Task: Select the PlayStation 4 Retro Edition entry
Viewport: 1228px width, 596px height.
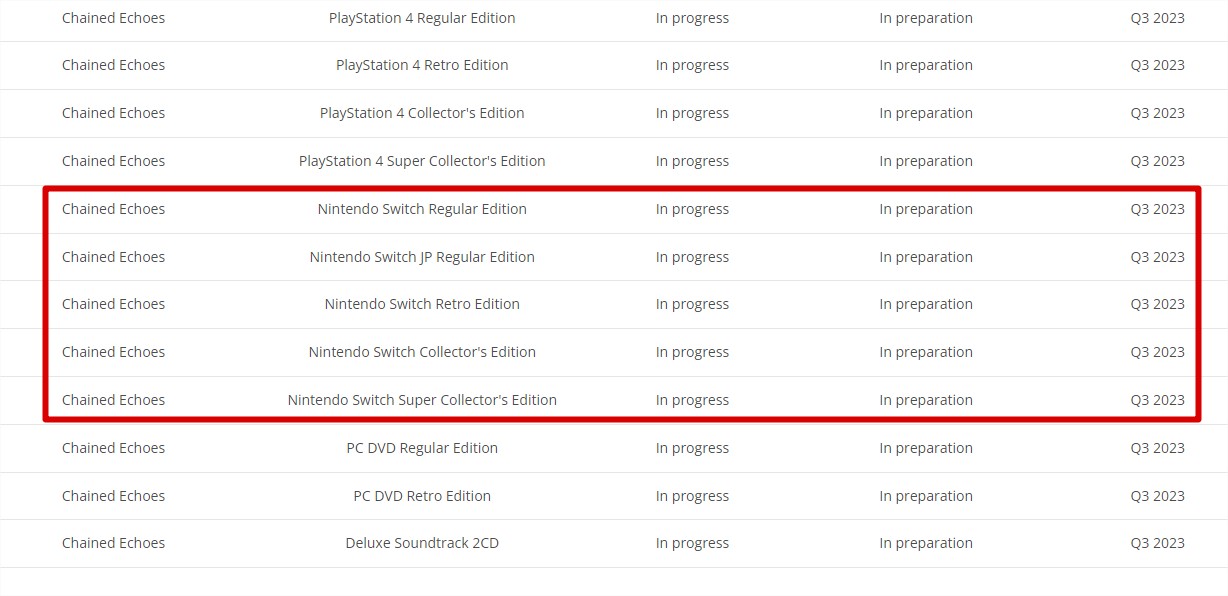Action: (x=422, y=65)
